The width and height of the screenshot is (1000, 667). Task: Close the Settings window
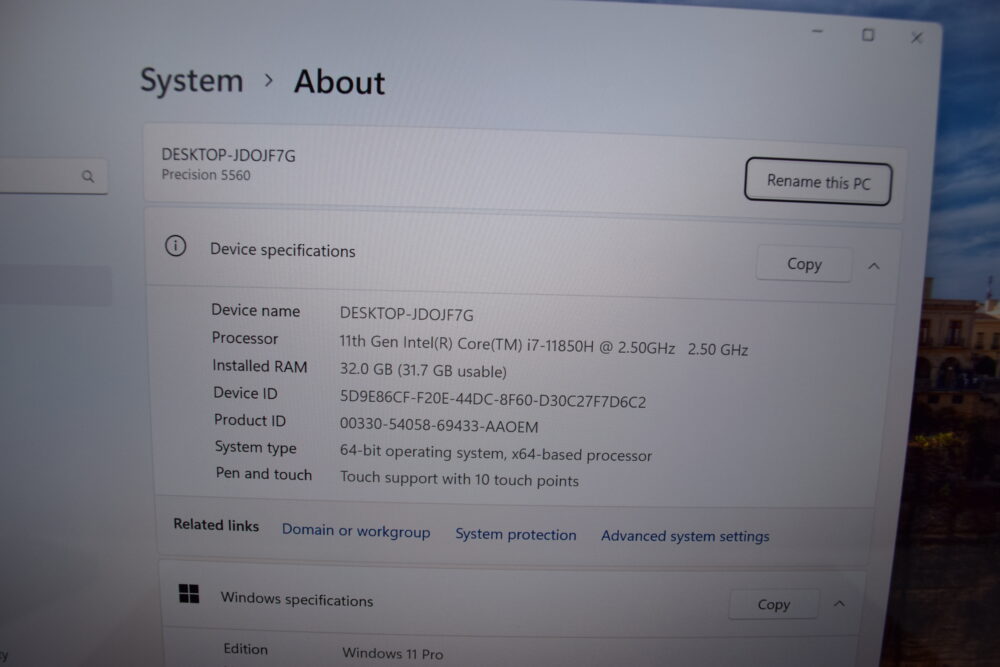click(x=916, y=38)
